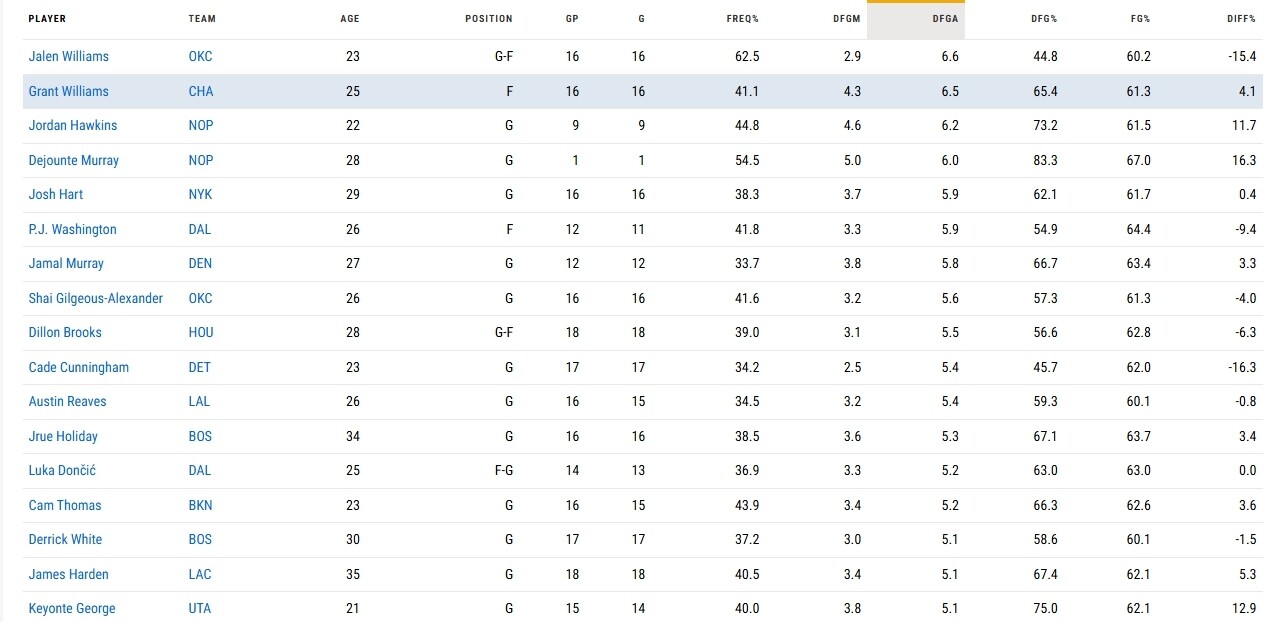This screenshot has height=622, width=1278.
Task: Sort players by AGE column
Action: pos(350,19)
